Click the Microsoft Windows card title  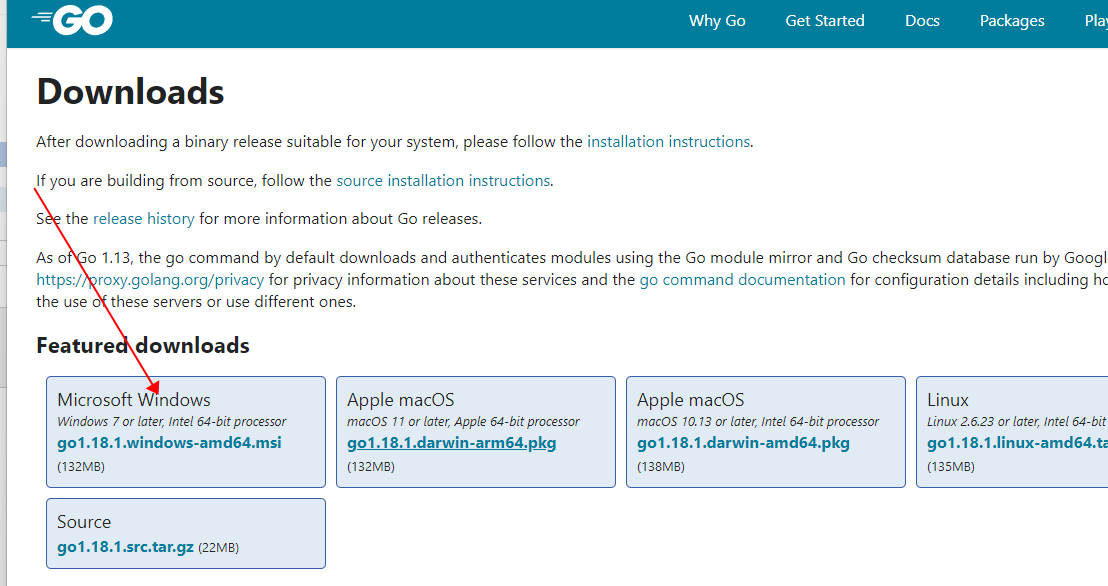[134, 400]
